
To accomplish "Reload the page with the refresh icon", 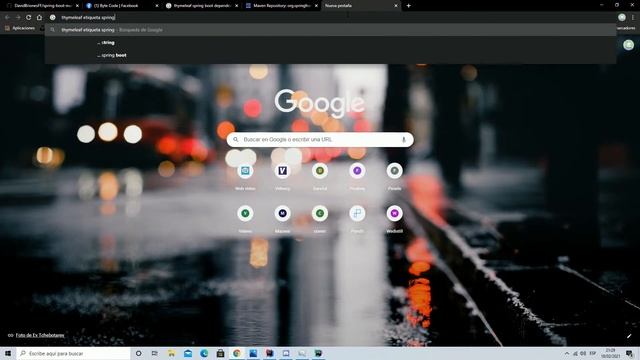I will 29,18.
